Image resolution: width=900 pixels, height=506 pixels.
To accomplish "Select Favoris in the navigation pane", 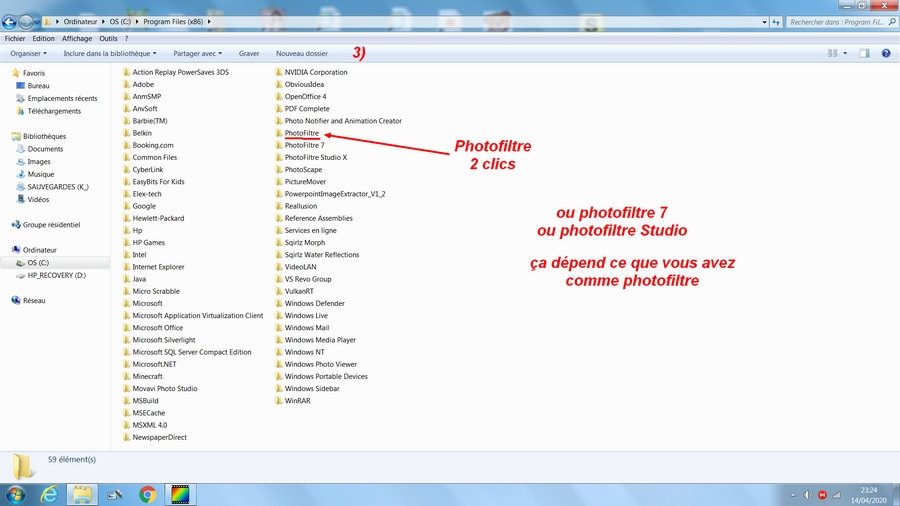I will tap(33, 73).
